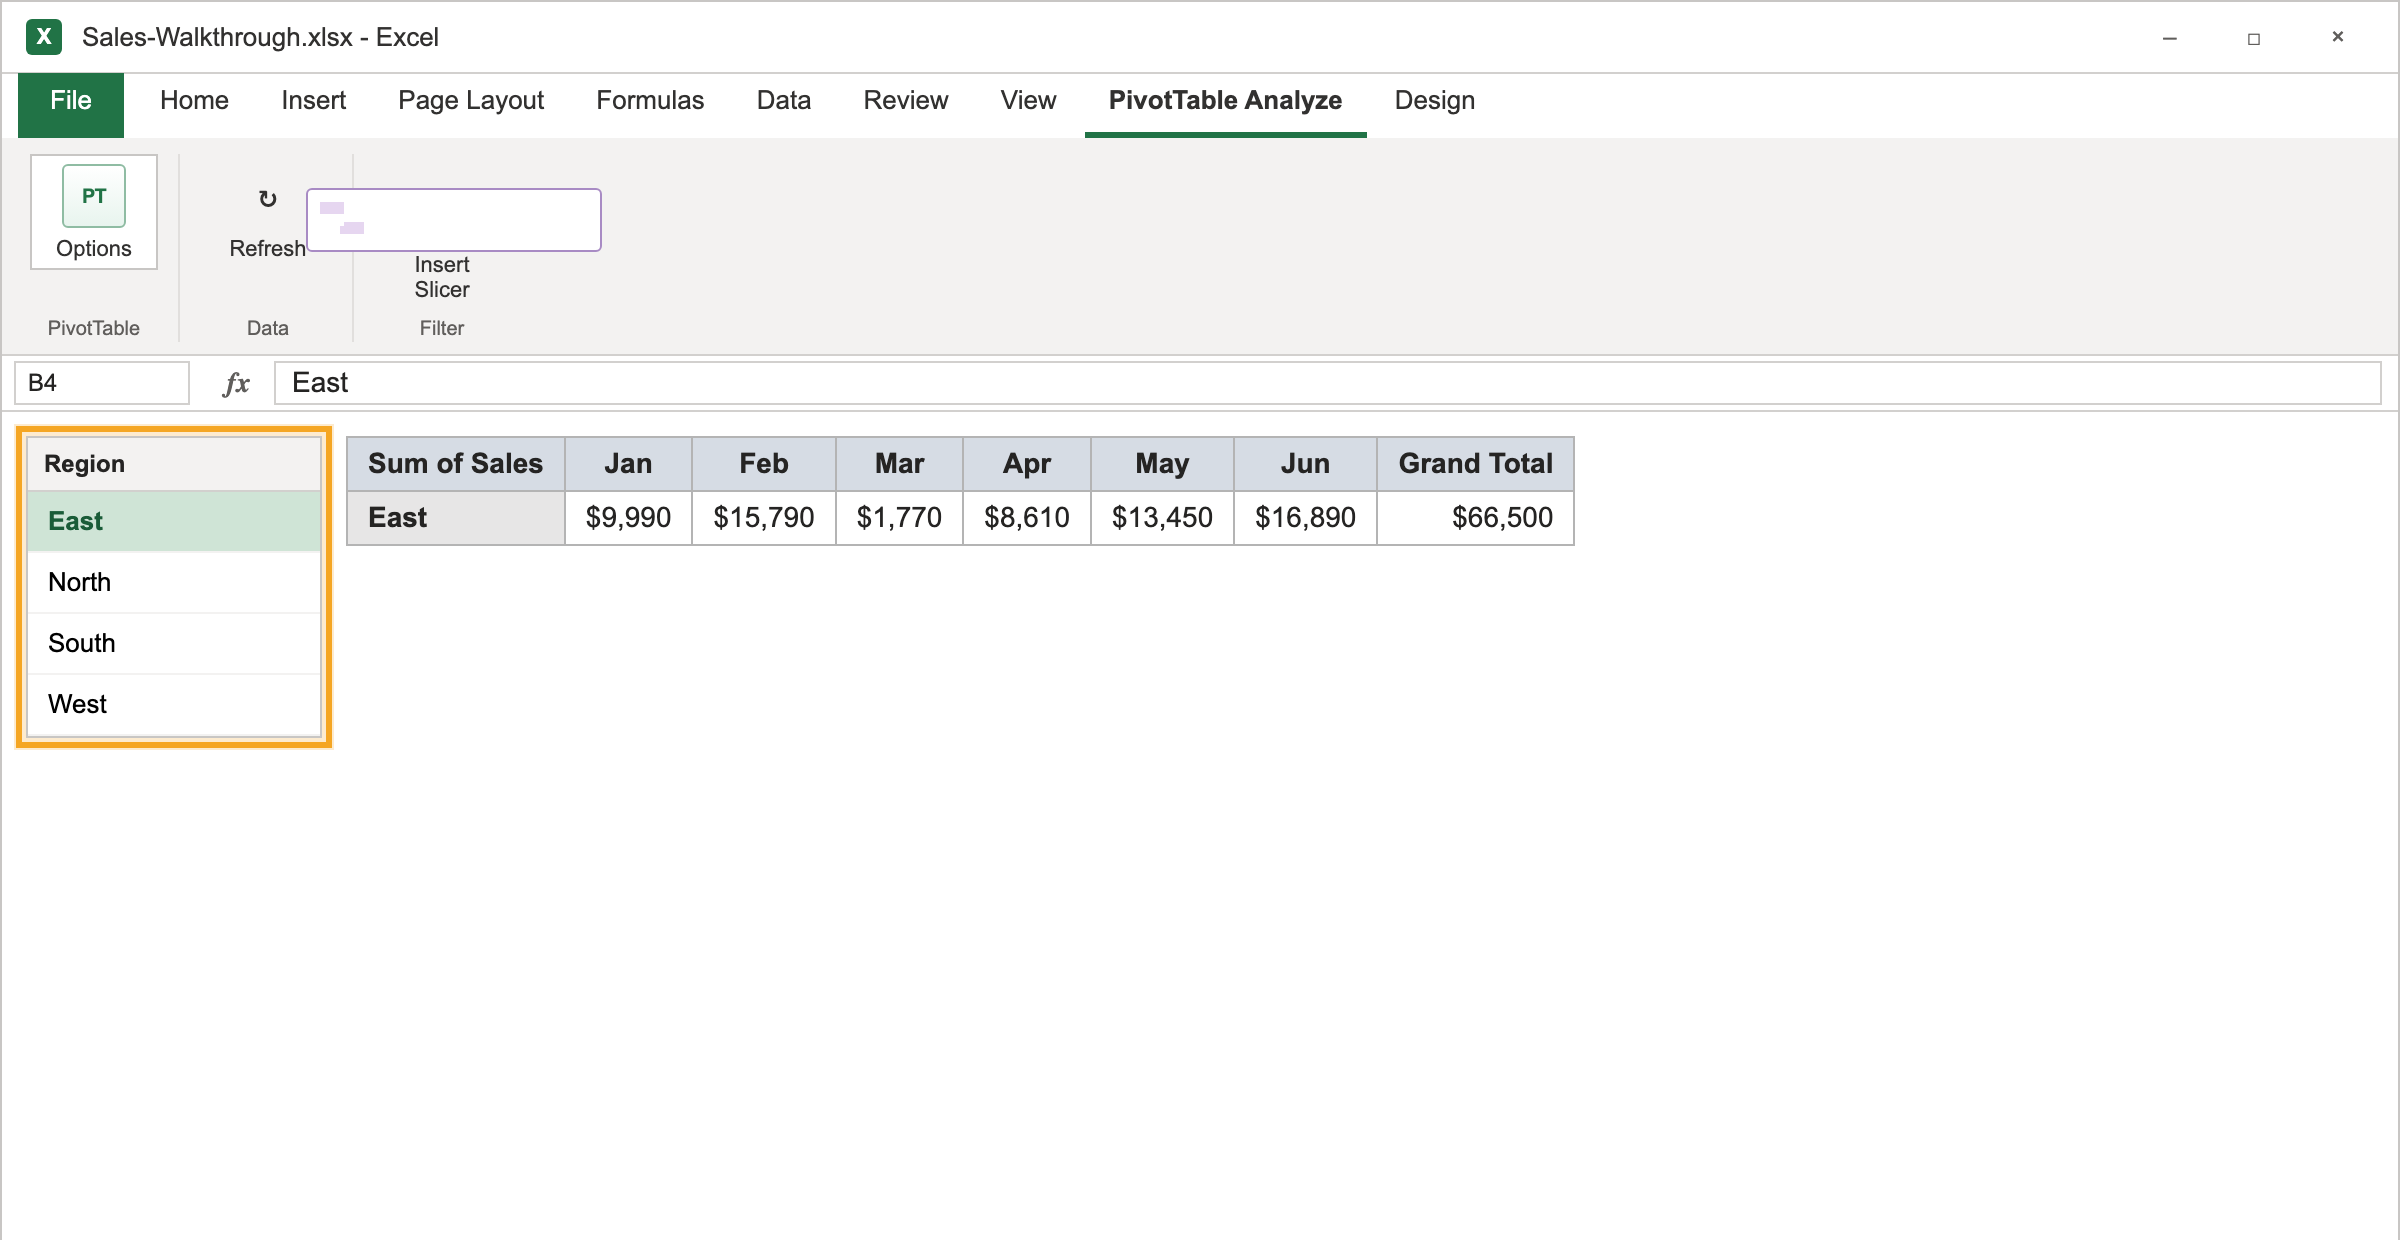
Task: Maximize the Excel window
Action: point(2254,38)
